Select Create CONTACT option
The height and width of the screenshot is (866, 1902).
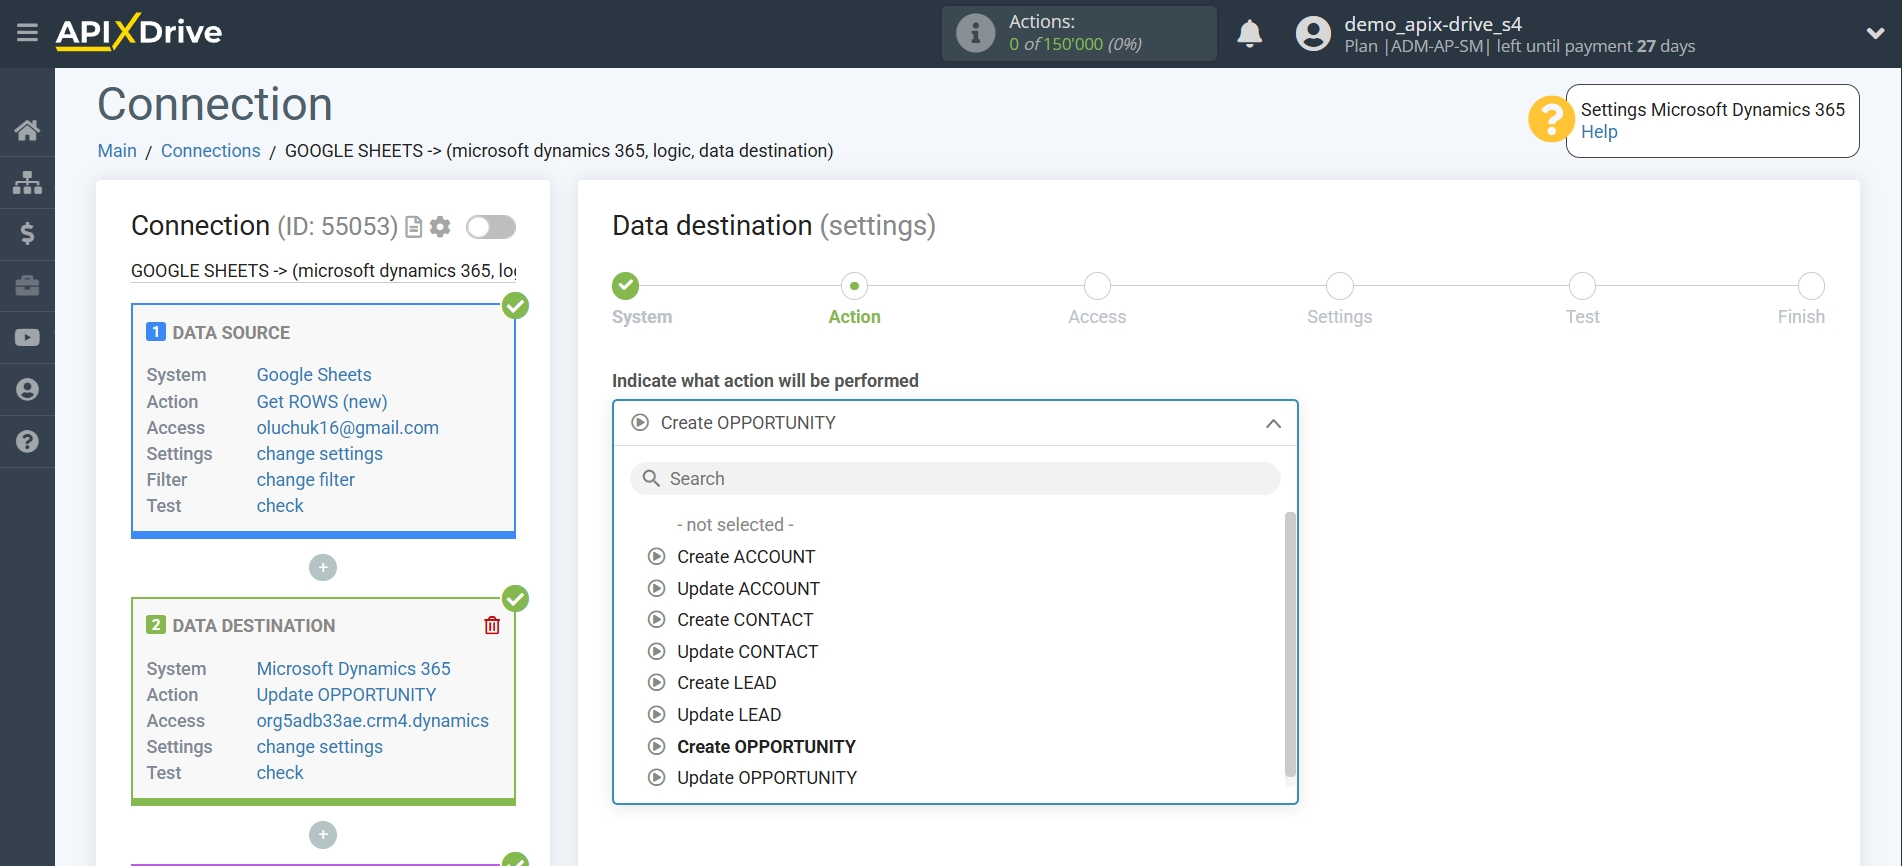pos(745,620)
